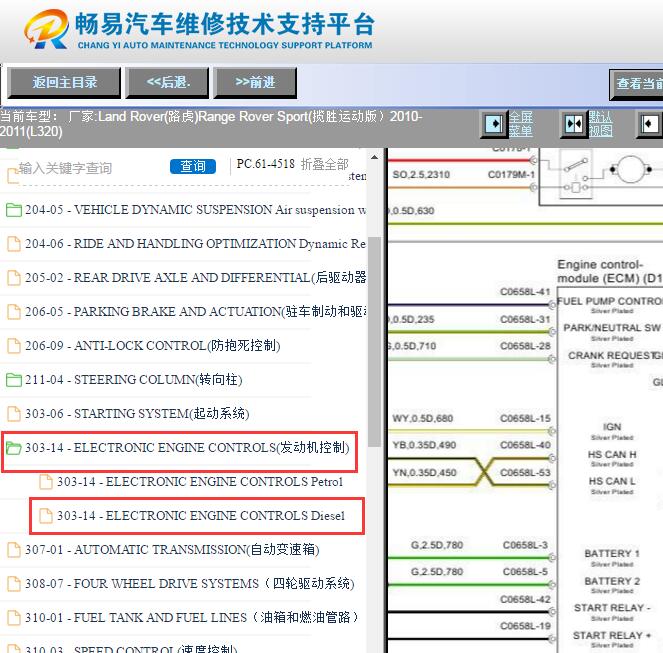Click the relay switch symbol in diagram
Viewport: 663px width, 653px height.
pyautogui.click(x=575, y=174)
